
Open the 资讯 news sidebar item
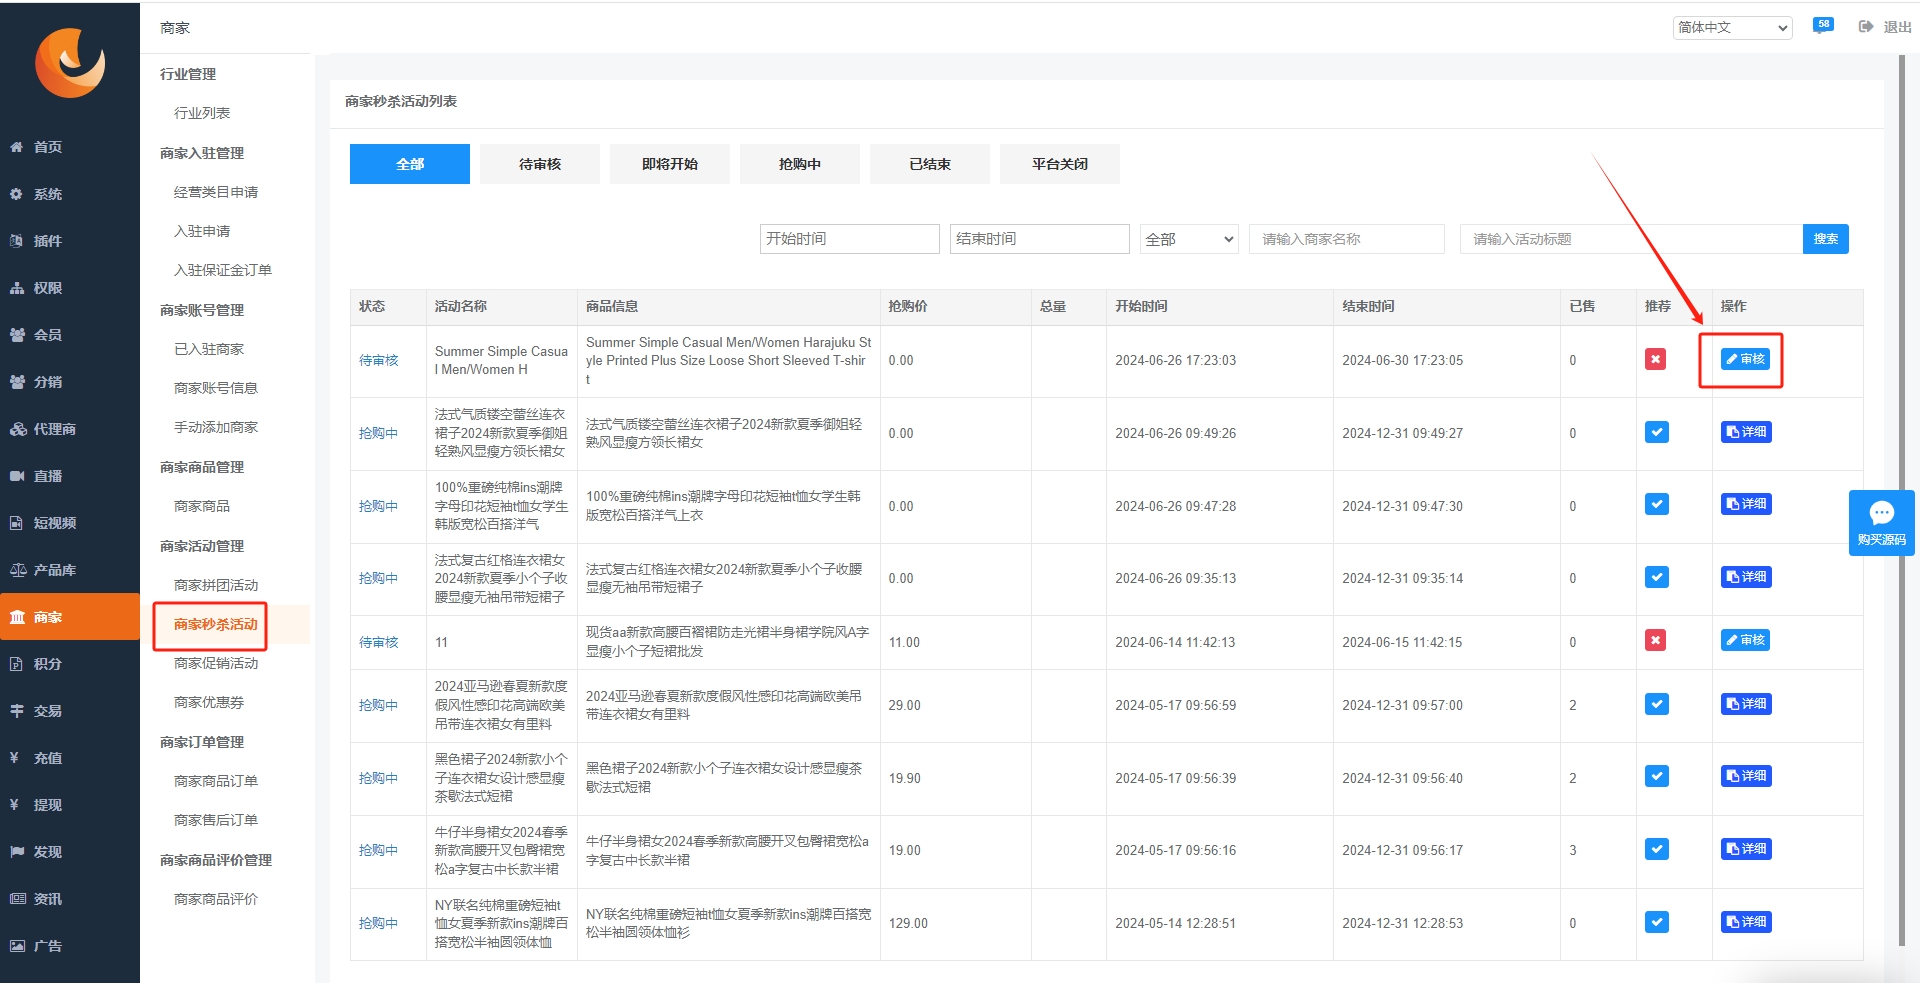click(x=70, y=899)
